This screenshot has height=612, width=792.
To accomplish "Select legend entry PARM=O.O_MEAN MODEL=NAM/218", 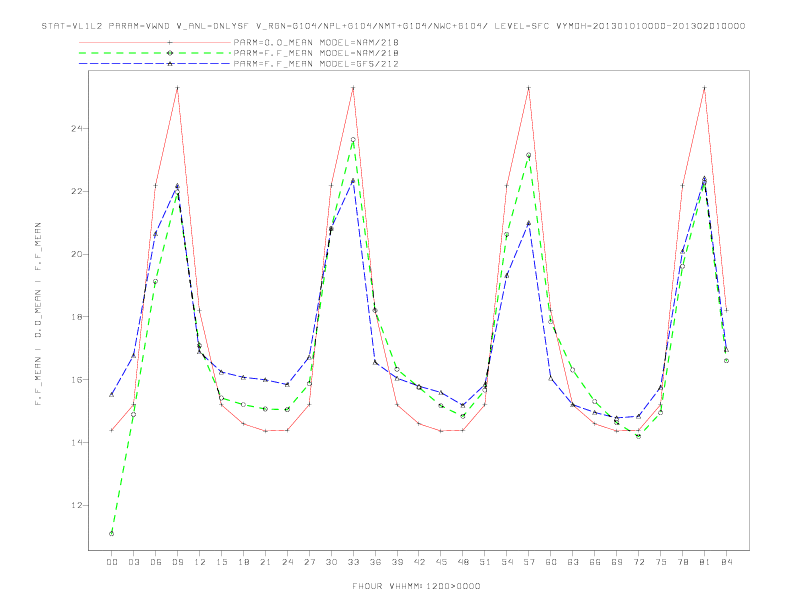I will pyautogui.click(x=316, y=42).
